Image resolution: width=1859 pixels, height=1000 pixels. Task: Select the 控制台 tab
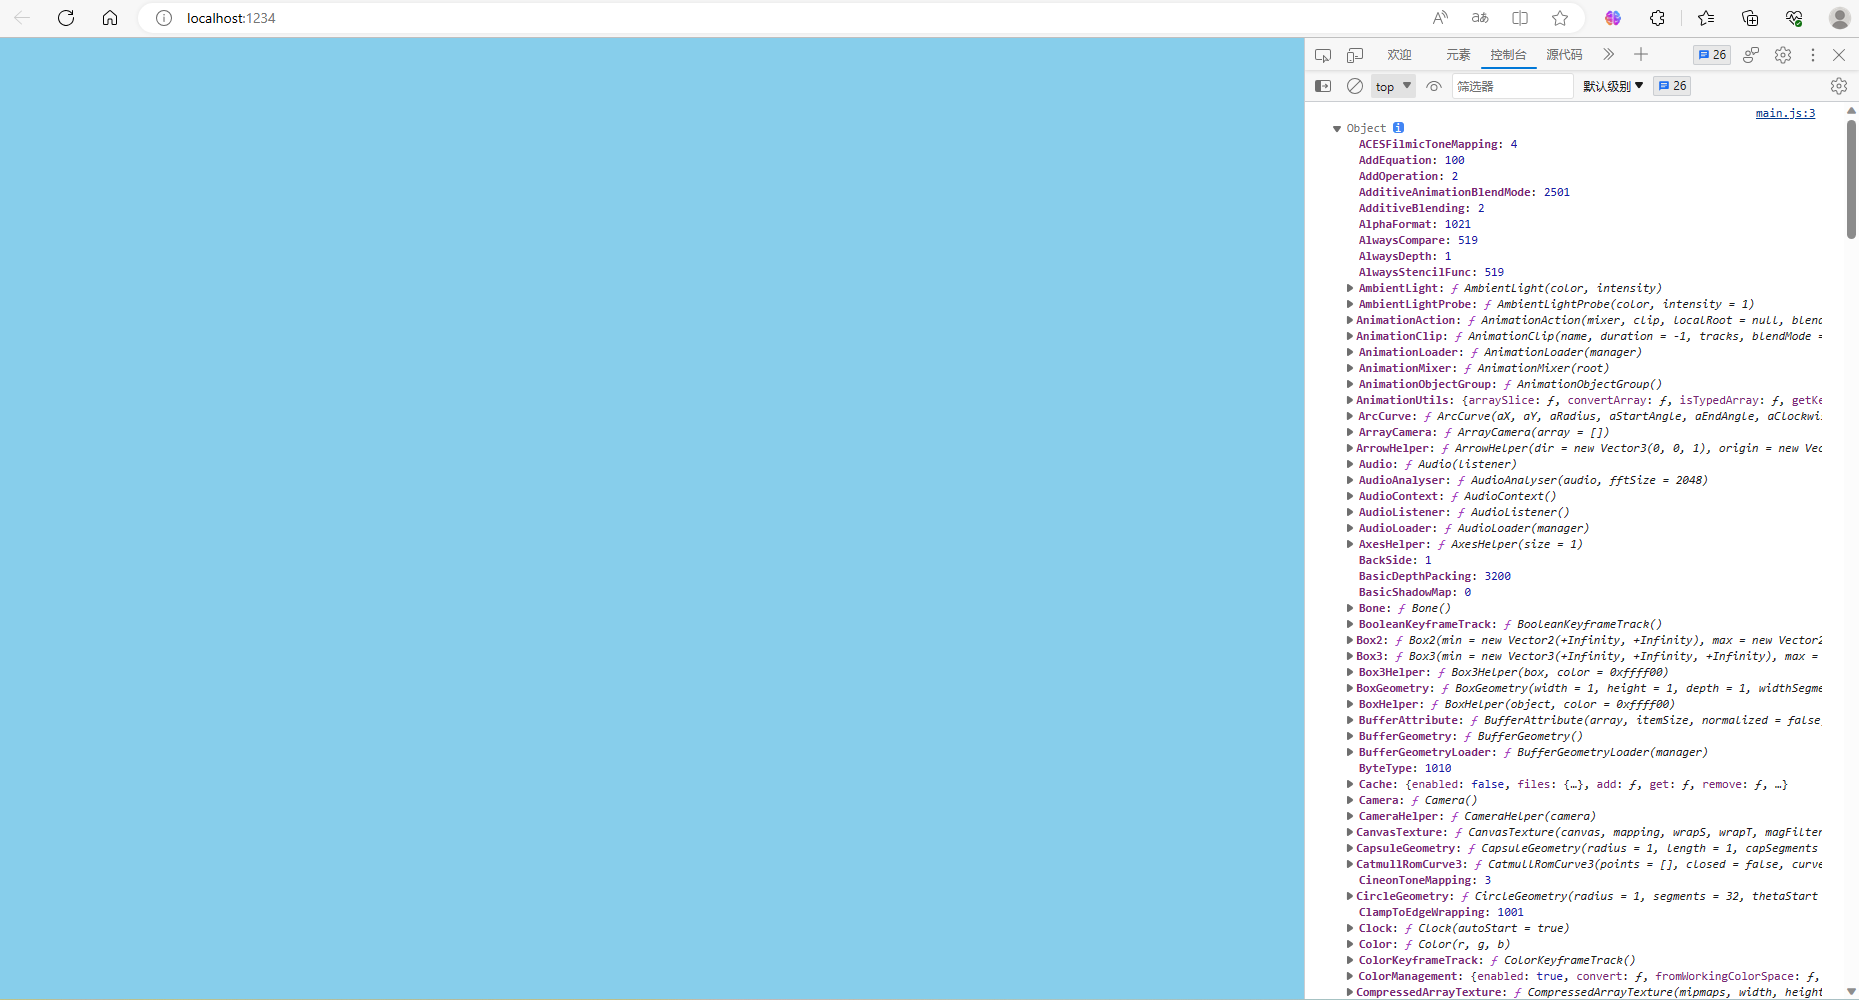tap(1508, 55)
